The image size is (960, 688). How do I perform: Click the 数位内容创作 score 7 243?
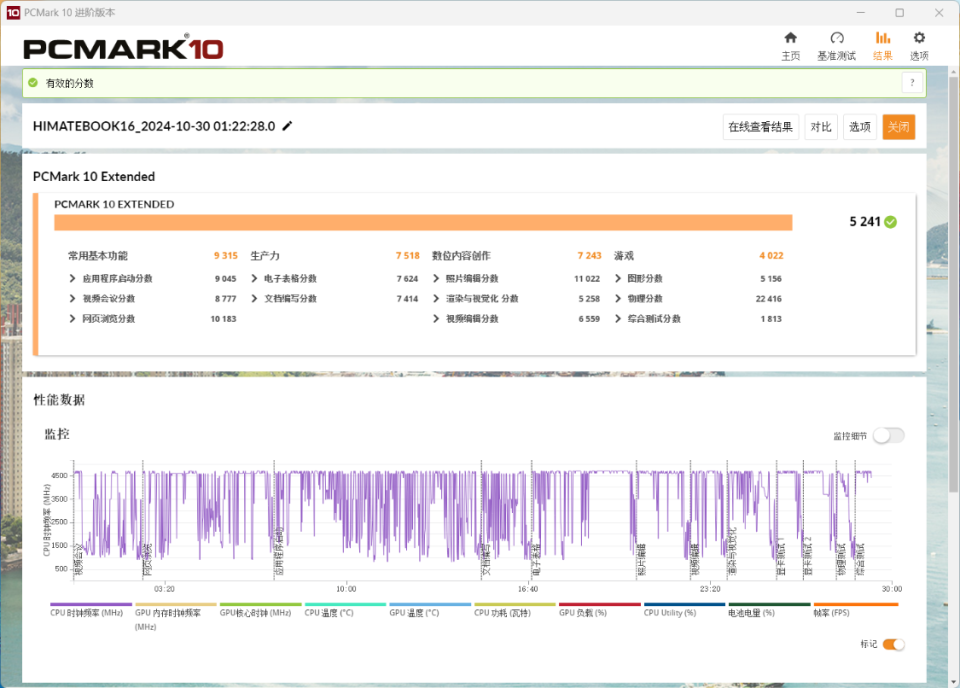(589, 256)
